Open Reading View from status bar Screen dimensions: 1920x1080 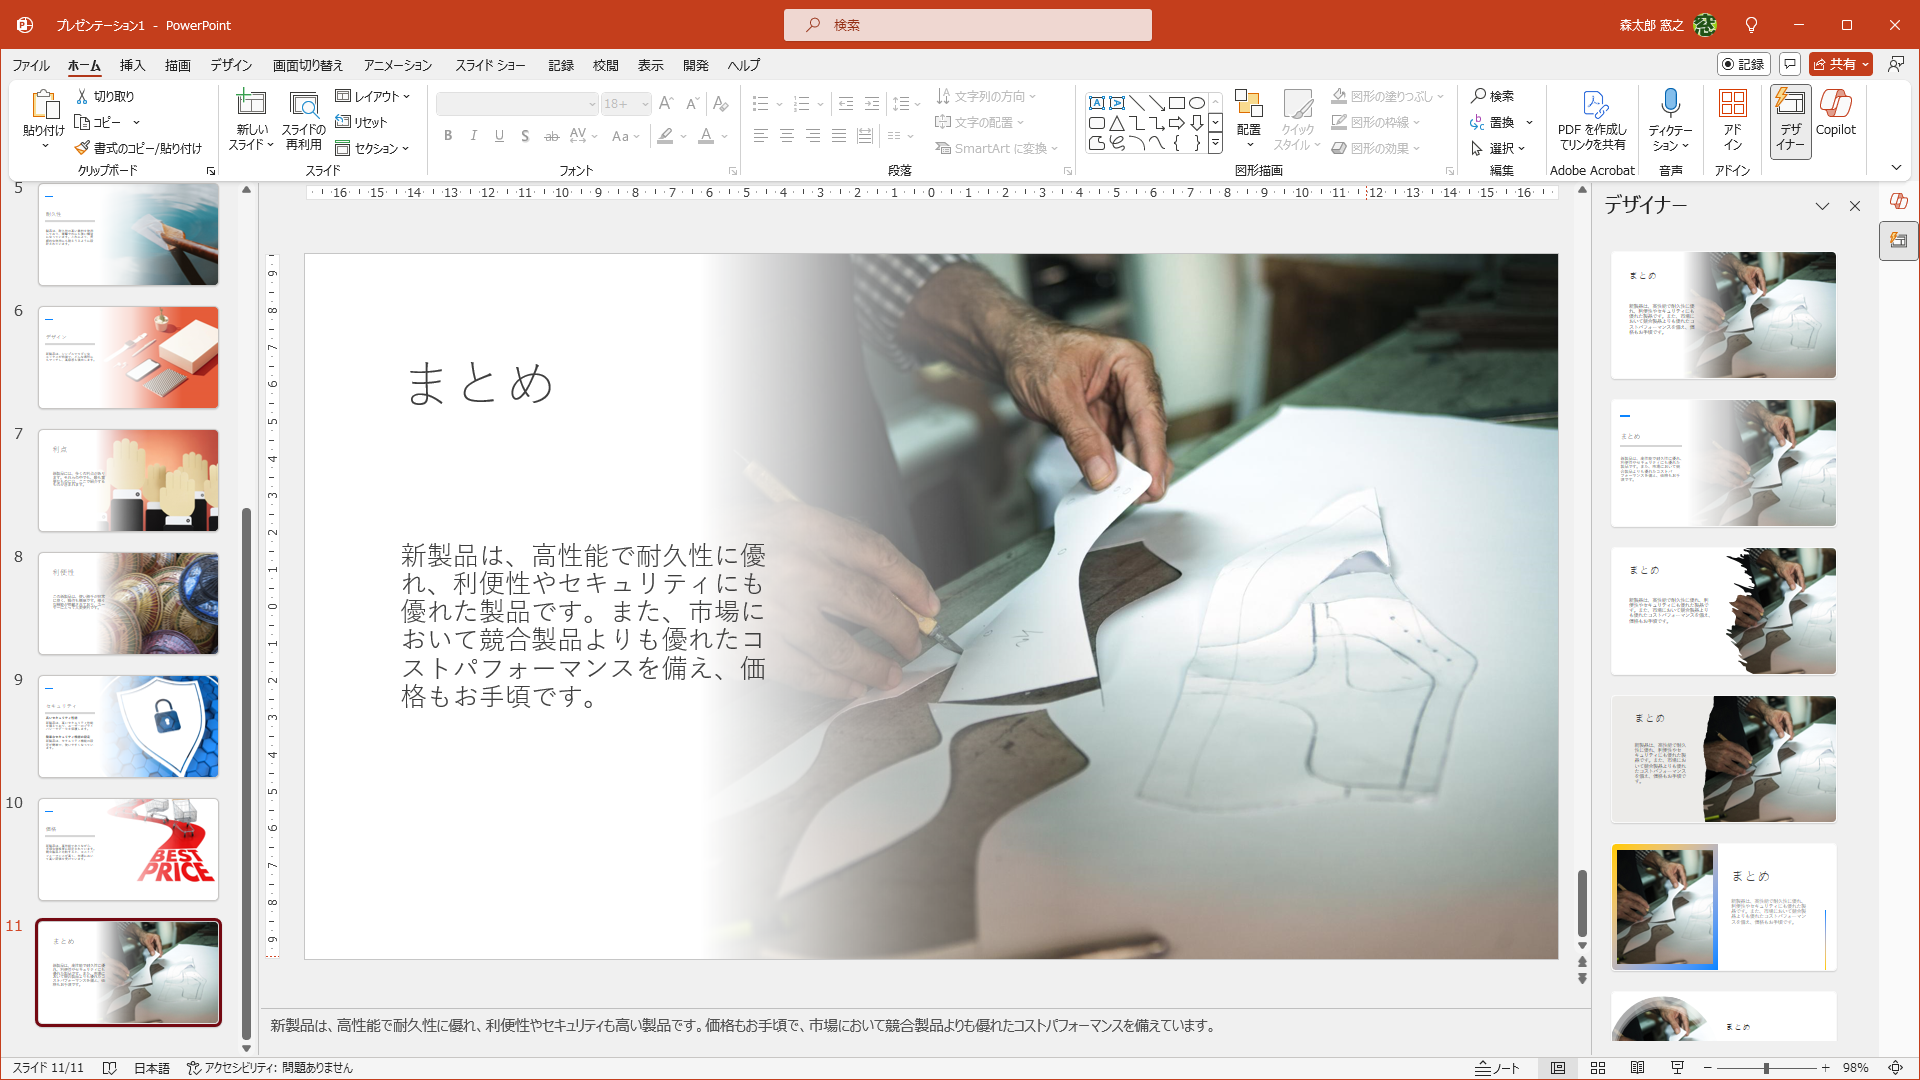(1637, 1068)
